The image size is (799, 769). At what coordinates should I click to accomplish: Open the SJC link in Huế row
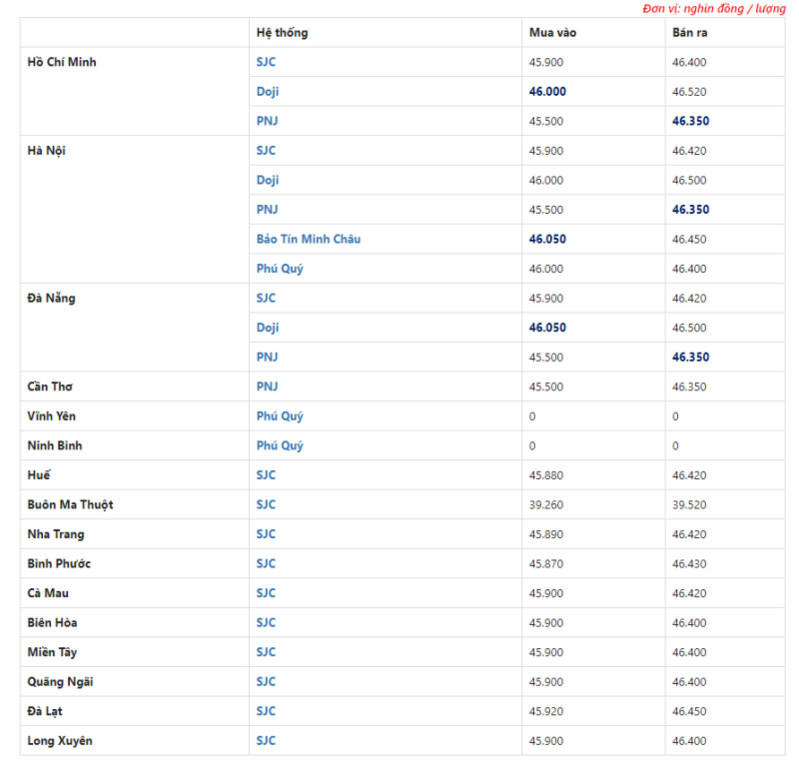point(265,475)
